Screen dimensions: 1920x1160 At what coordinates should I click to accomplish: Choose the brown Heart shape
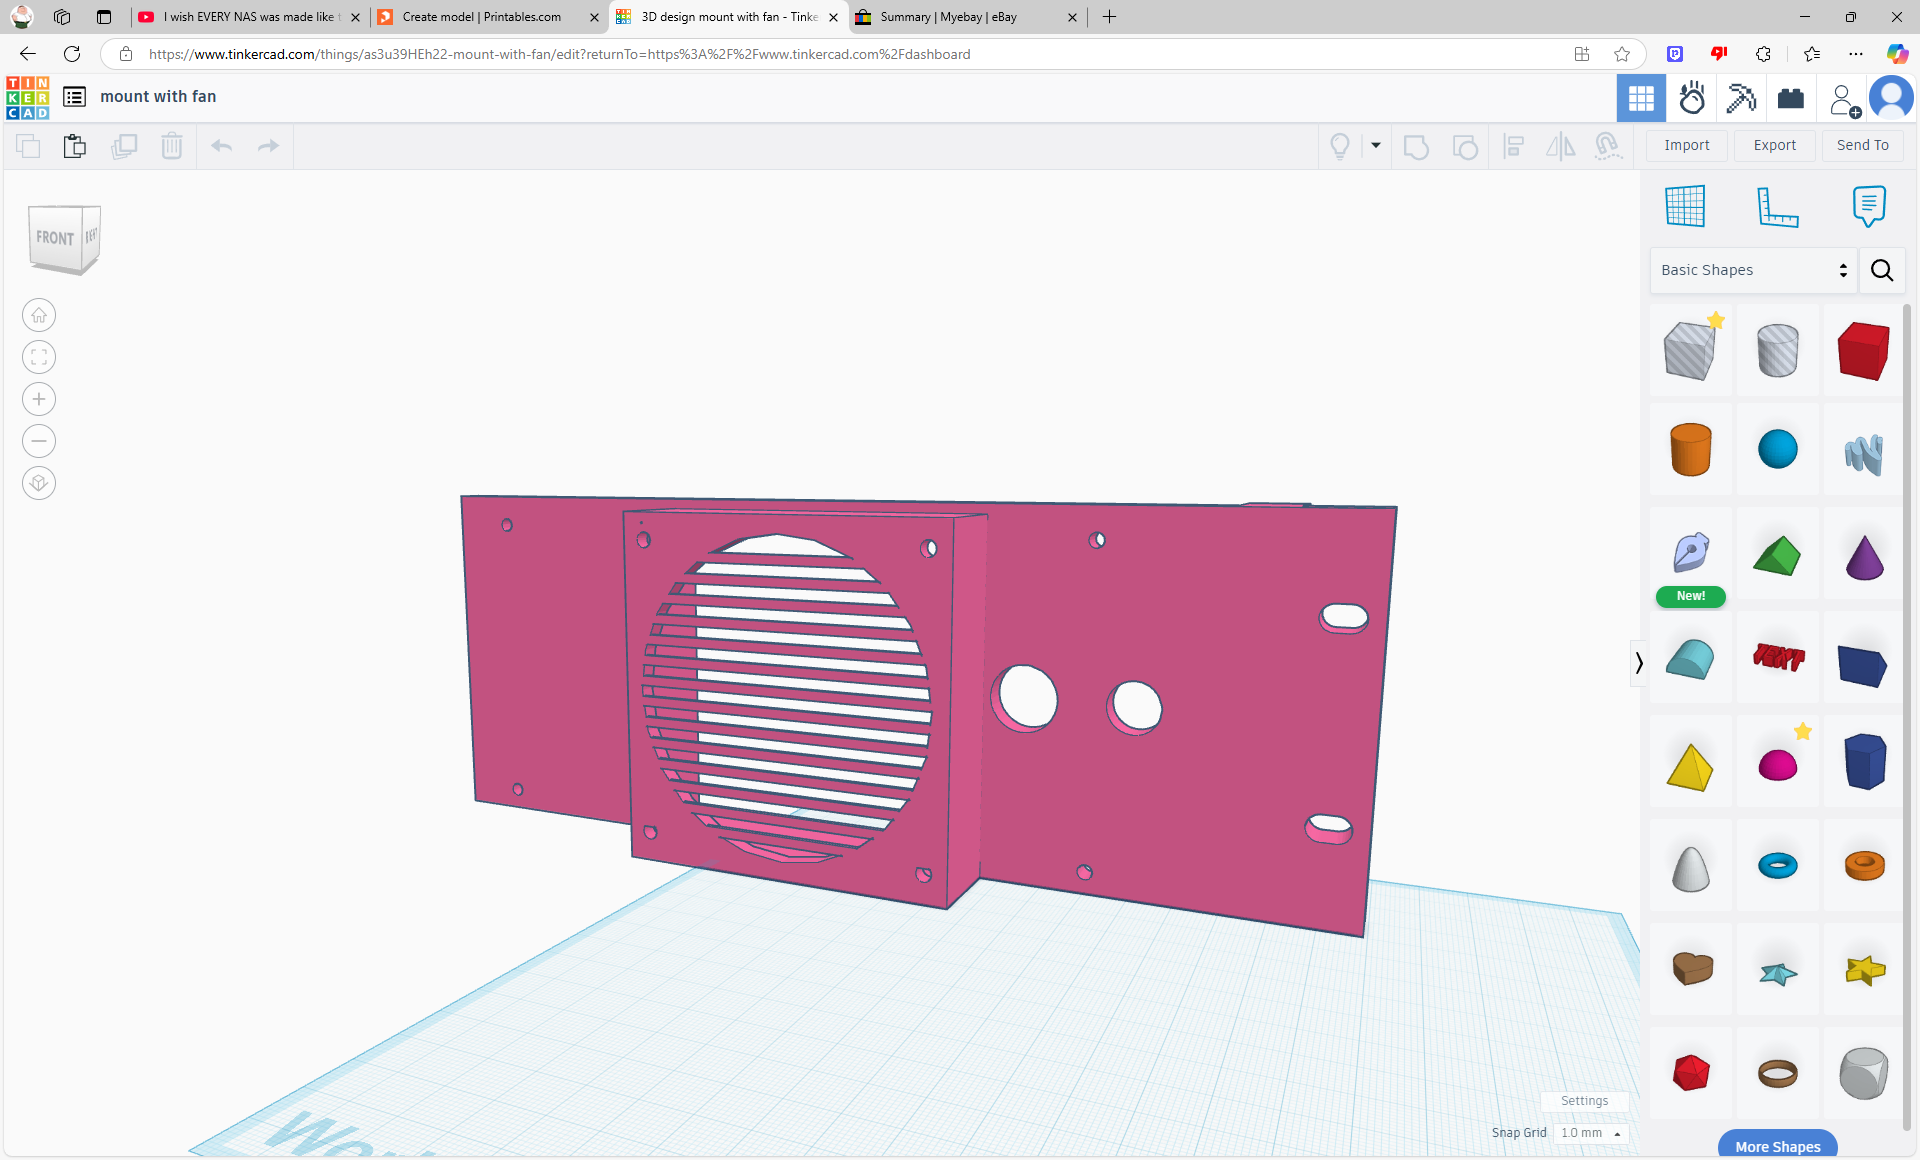tap(1692, 968)
